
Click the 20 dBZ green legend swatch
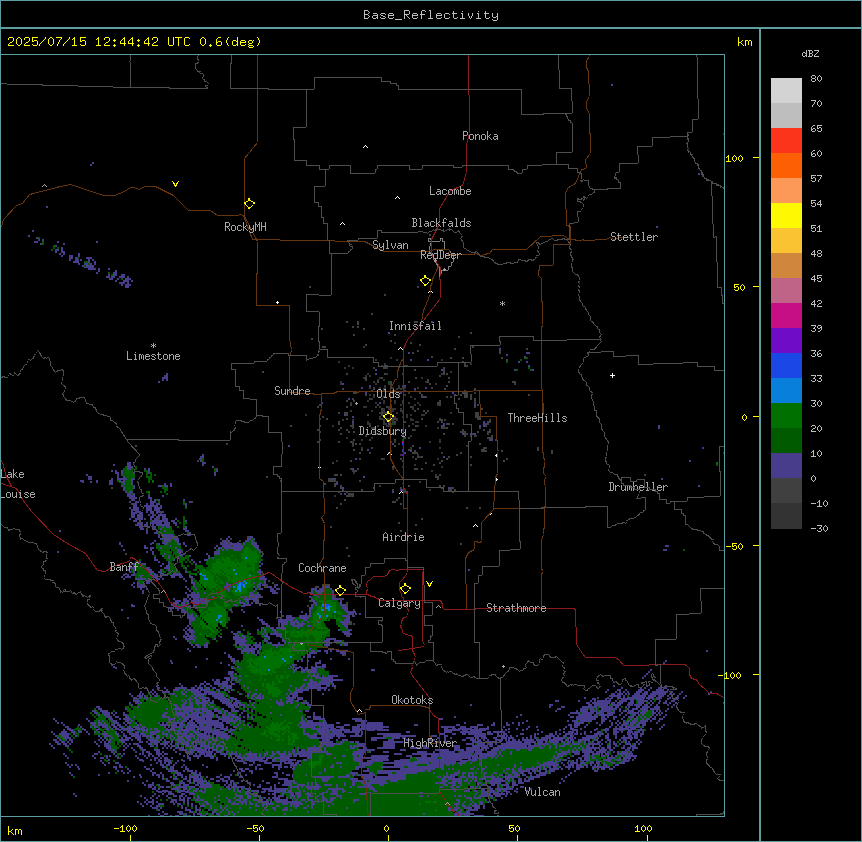click(786, 440)
